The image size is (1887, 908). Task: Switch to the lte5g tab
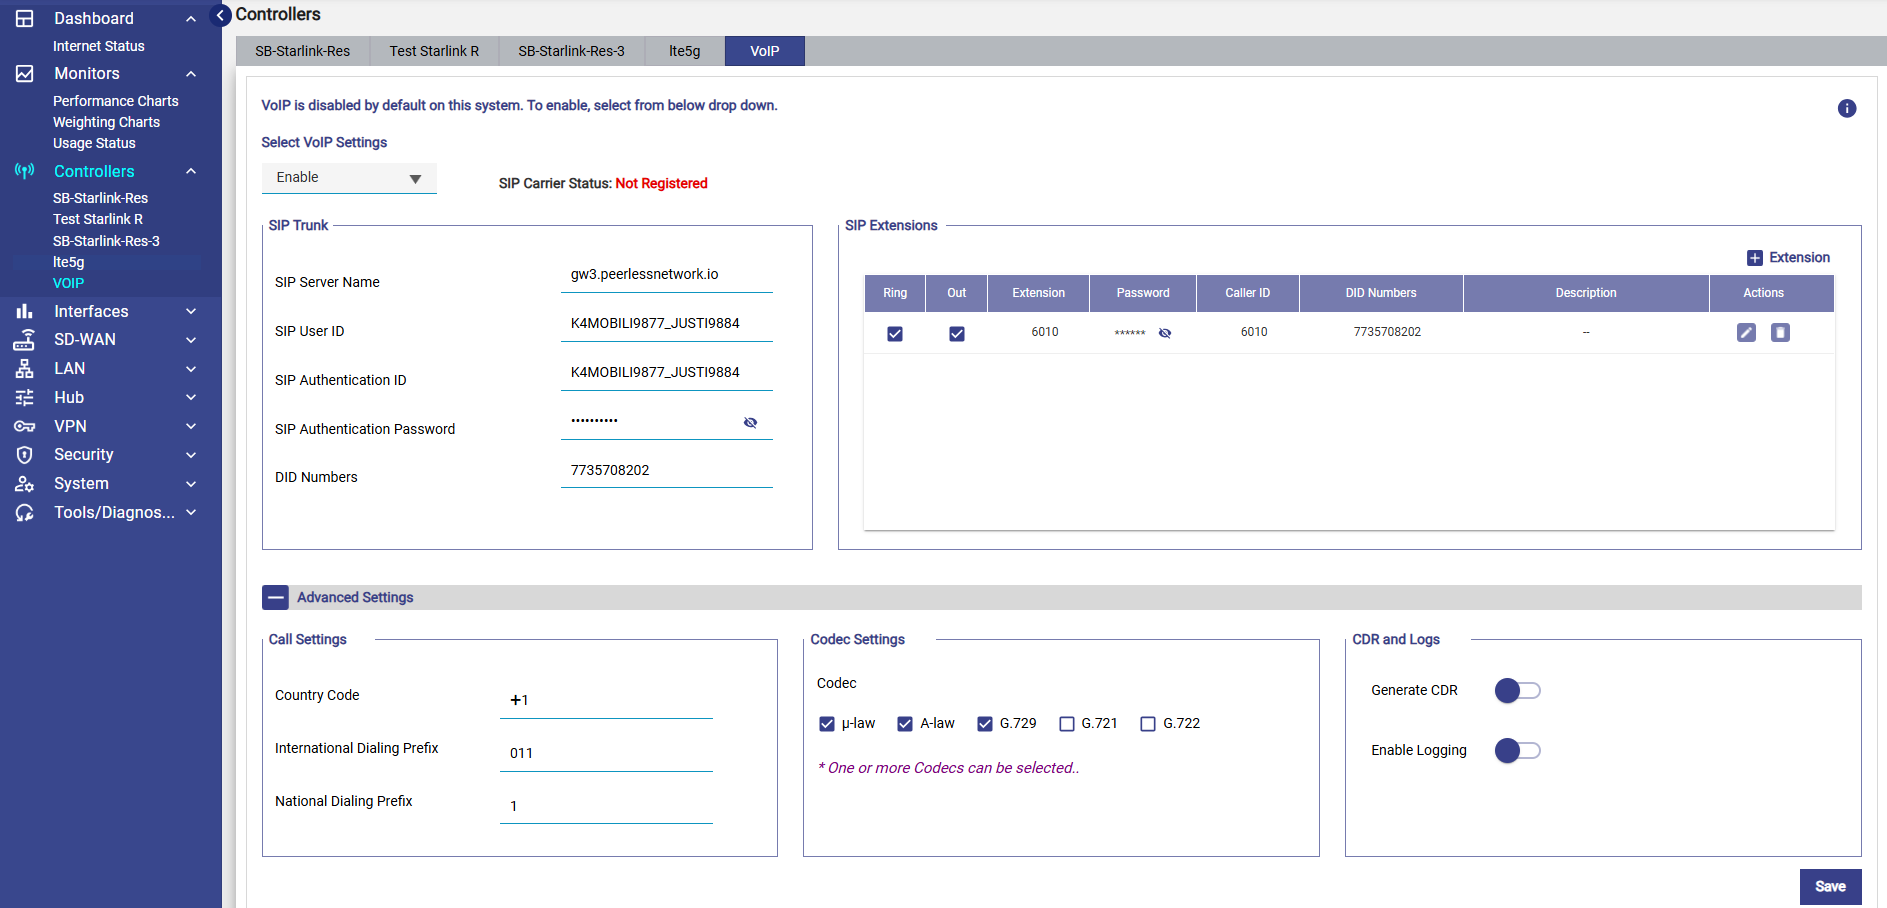click(x=684, y=51)
